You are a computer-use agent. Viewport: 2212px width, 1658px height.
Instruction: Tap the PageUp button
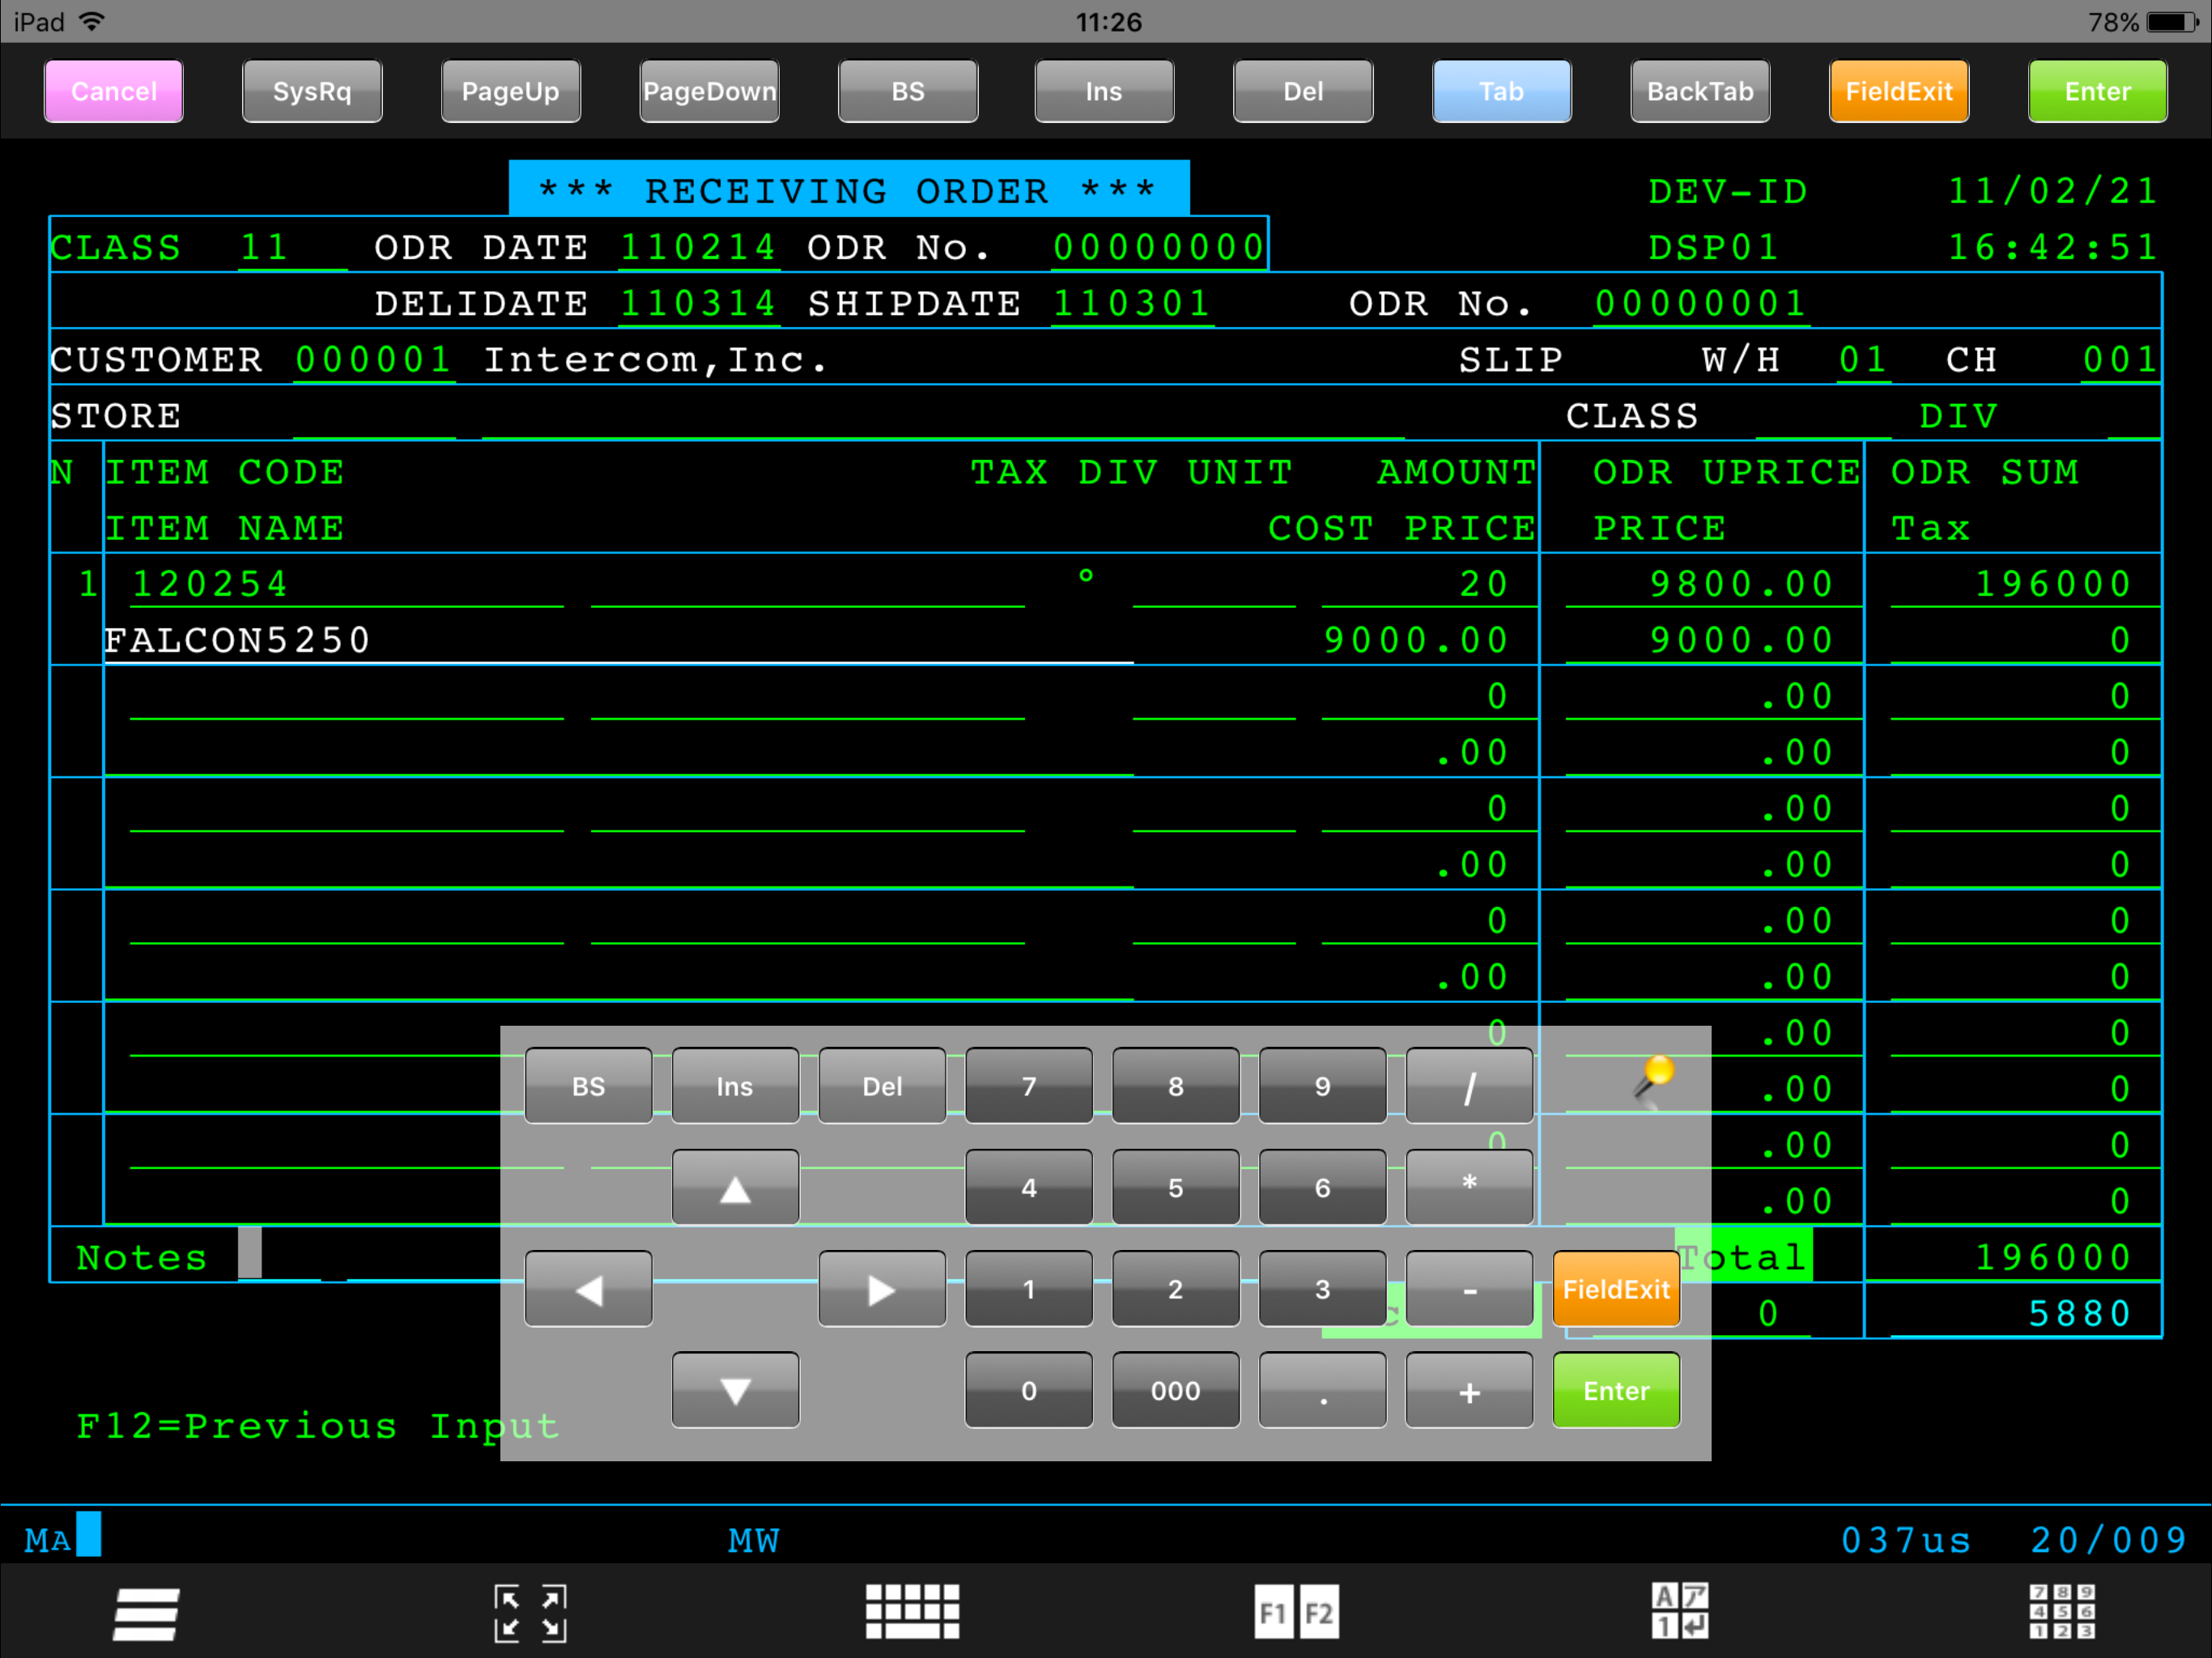point(510,91)
